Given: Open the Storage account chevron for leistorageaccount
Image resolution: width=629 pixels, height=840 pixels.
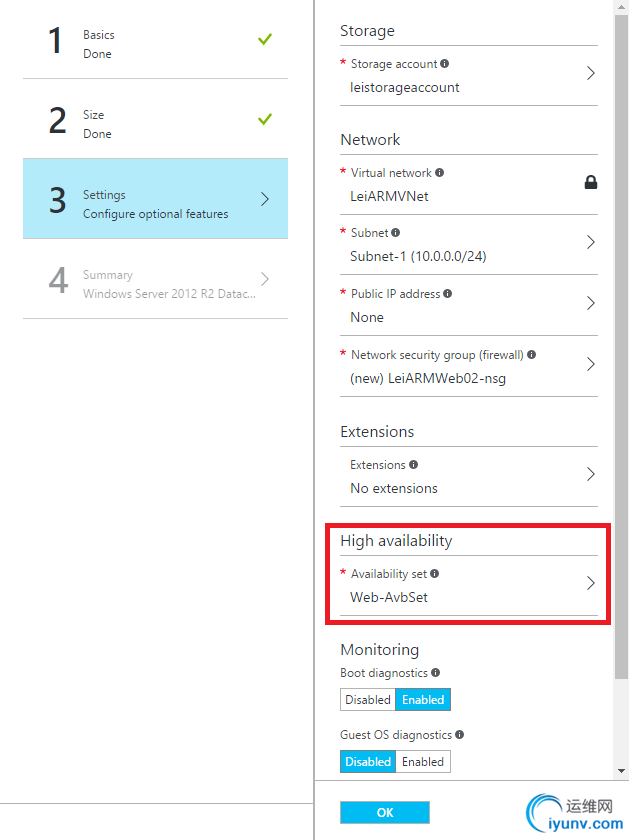Looking at the screenshot, I should pyautogui.click(x=590, y=73).
